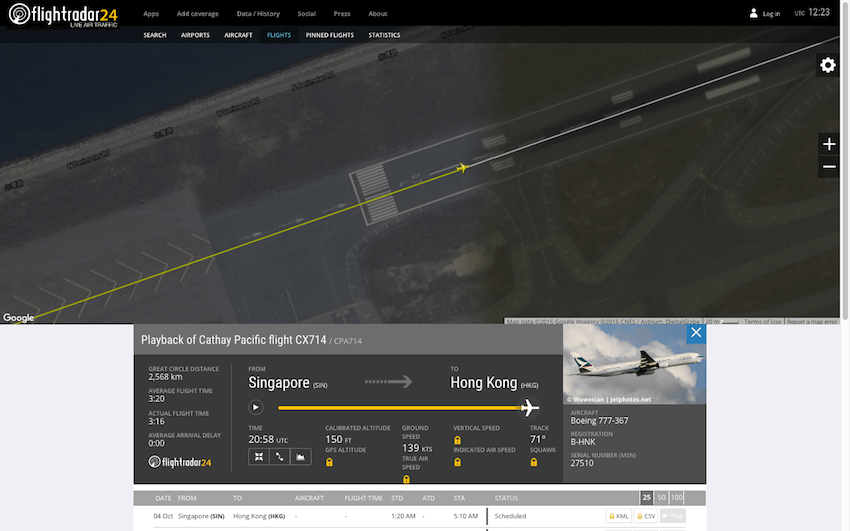Click the STATUS column header
Viewport: 850px width, 531px height.
click(x=506, y=498)
